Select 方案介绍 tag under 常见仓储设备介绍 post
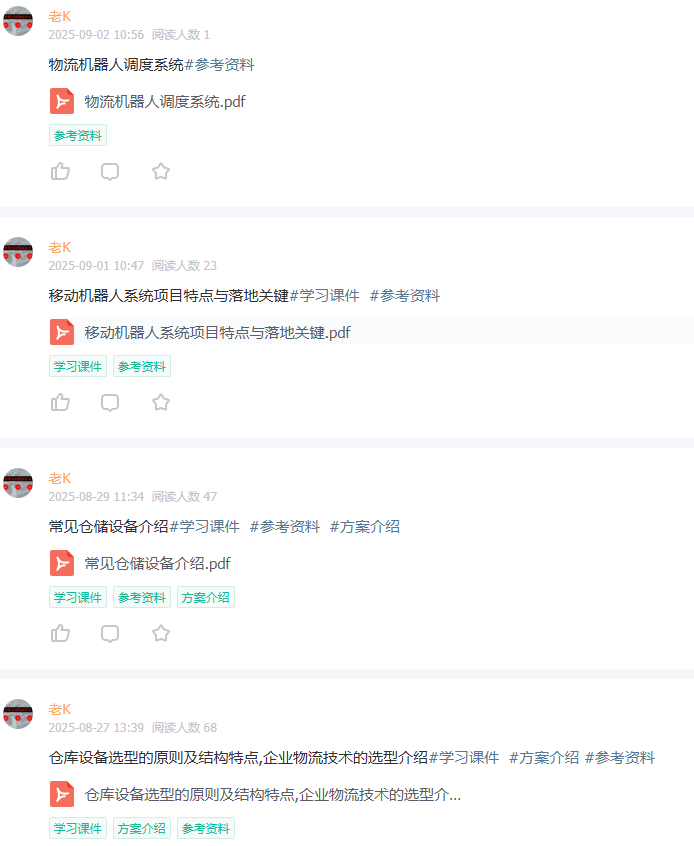This screenshot has height=846, width=694. tap(206, 597)
